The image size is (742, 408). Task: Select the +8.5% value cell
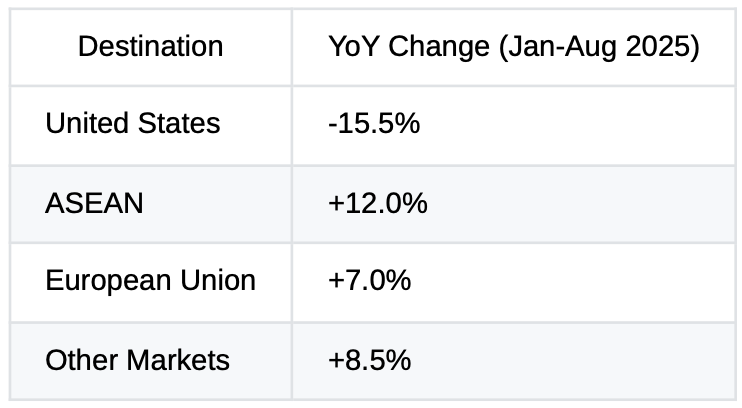513,361
